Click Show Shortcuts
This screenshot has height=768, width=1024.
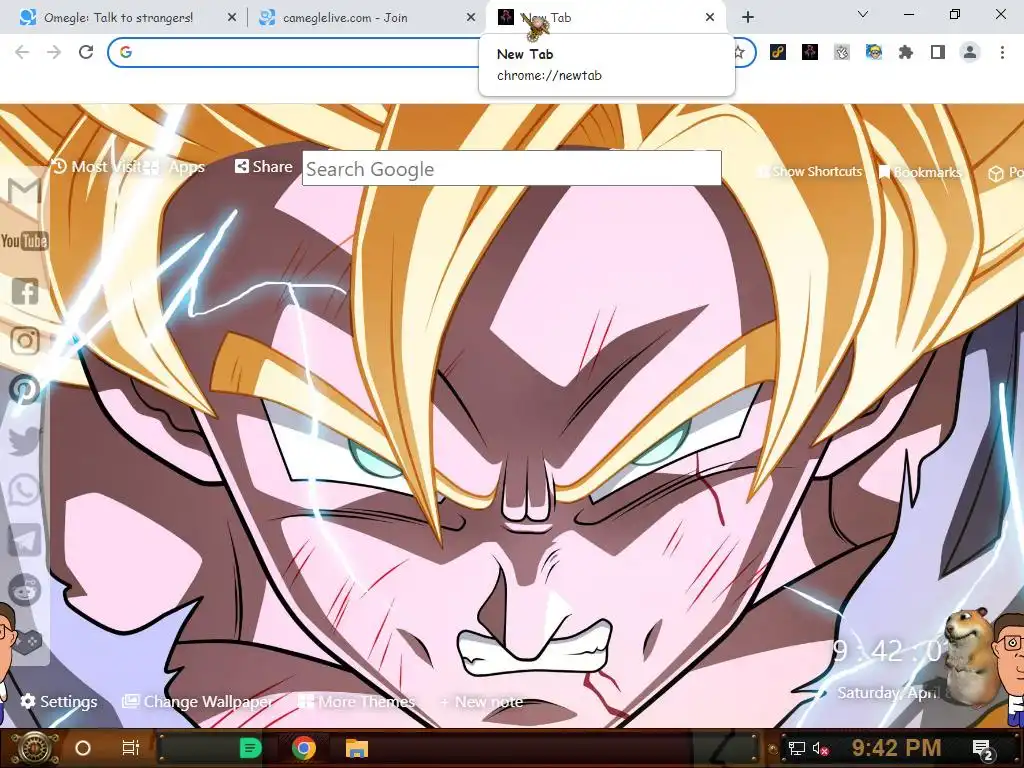point(810,172)
